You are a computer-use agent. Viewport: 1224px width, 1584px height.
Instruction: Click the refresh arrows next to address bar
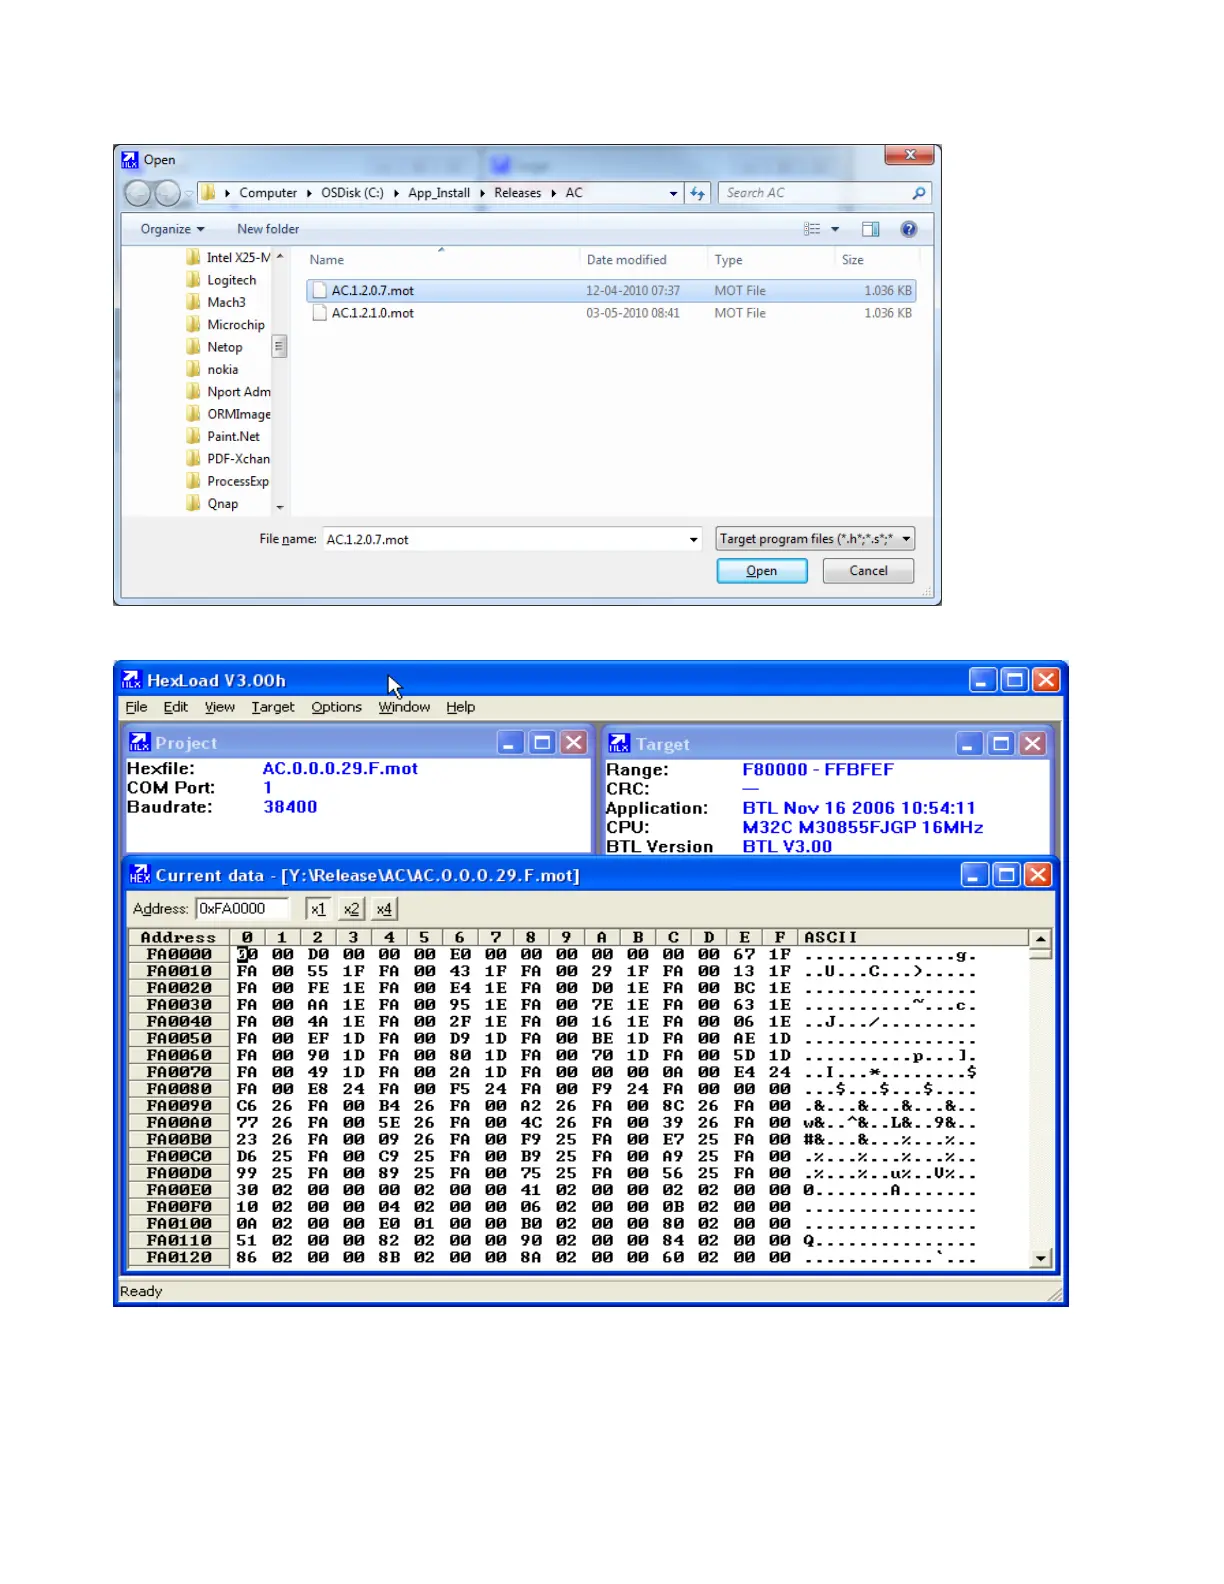point(697,193)
